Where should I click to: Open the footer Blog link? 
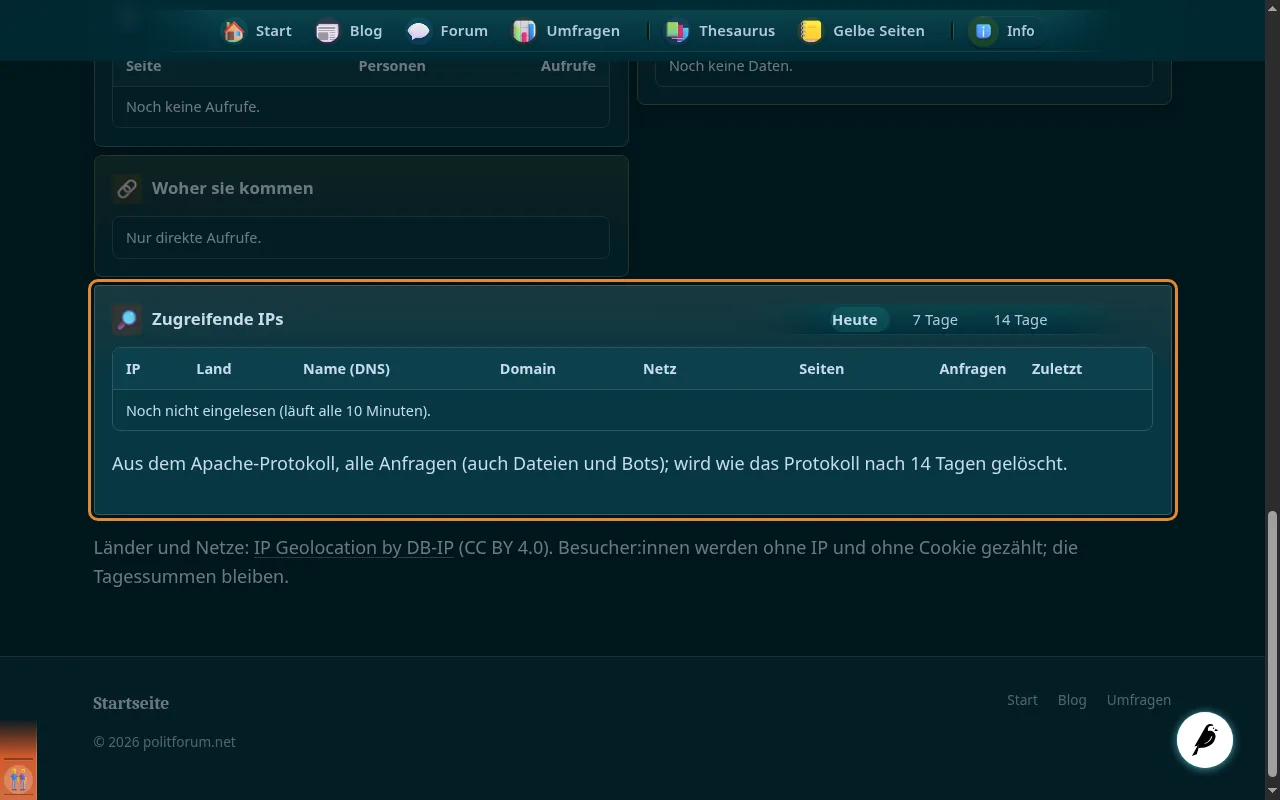pos(1072,700)
